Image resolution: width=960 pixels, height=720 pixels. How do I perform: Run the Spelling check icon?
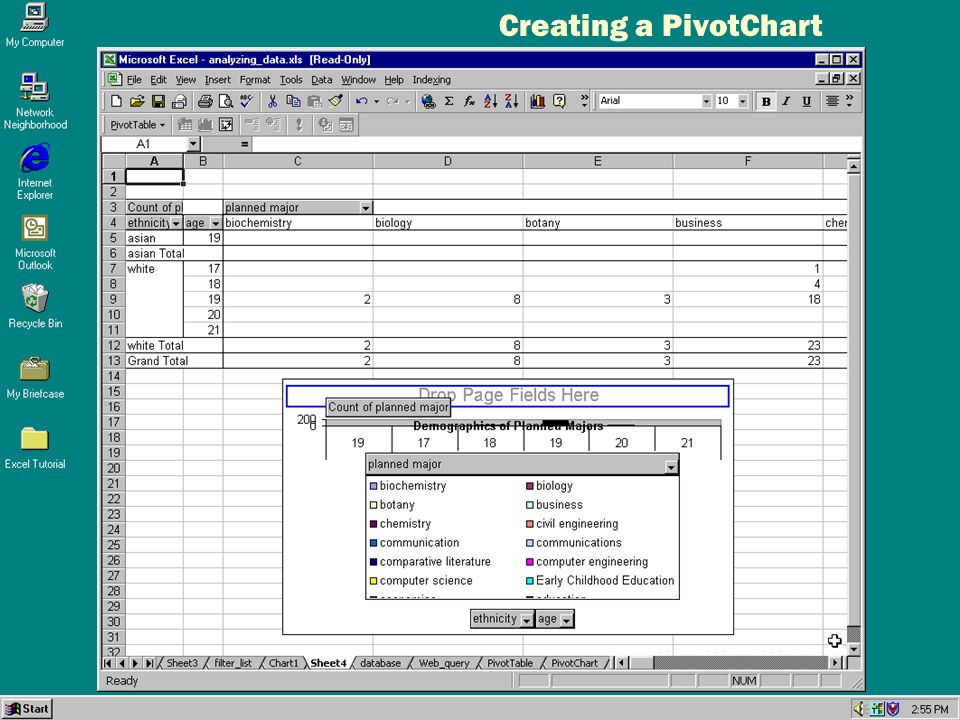pos(246,102)
